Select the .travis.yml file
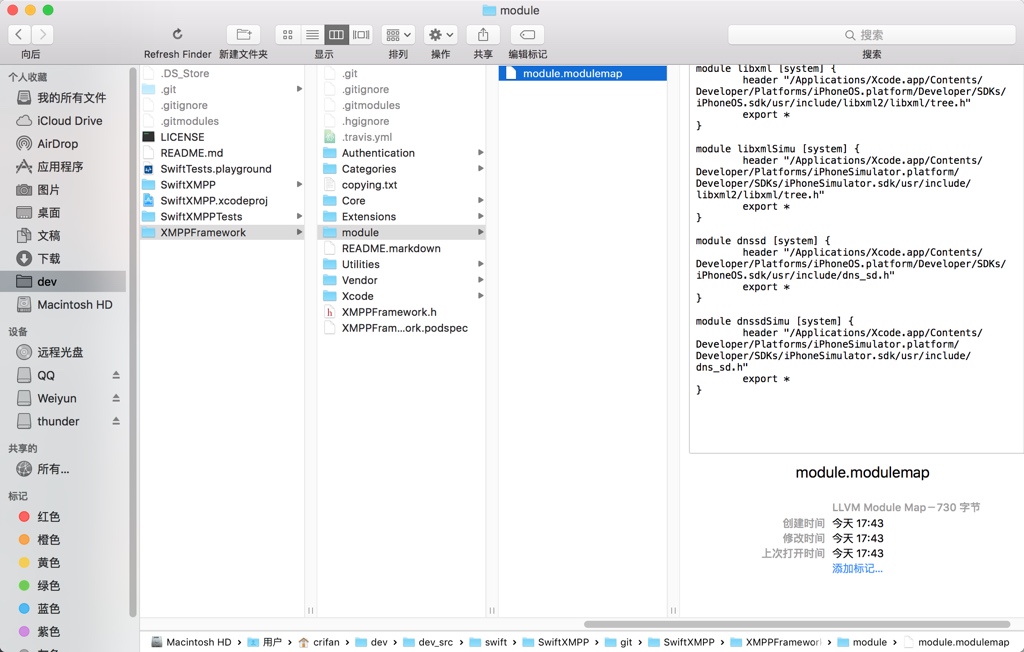Screen dimensions: 1024x652 pos(401,137)
